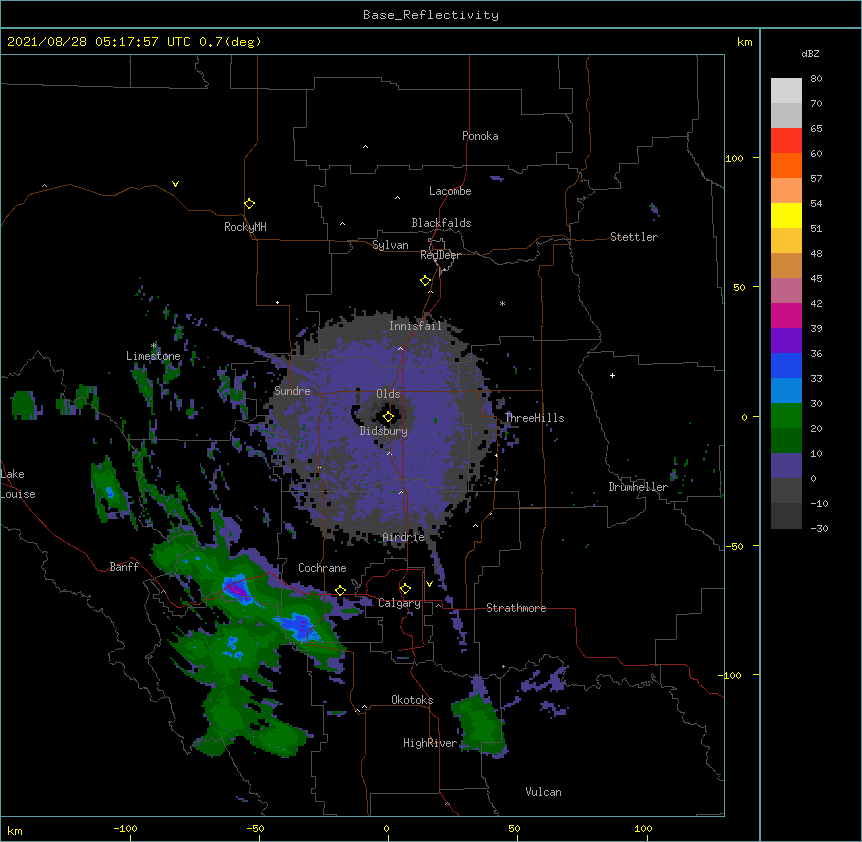
Task: Click the RockyMH label
Action: coord(245,227)
